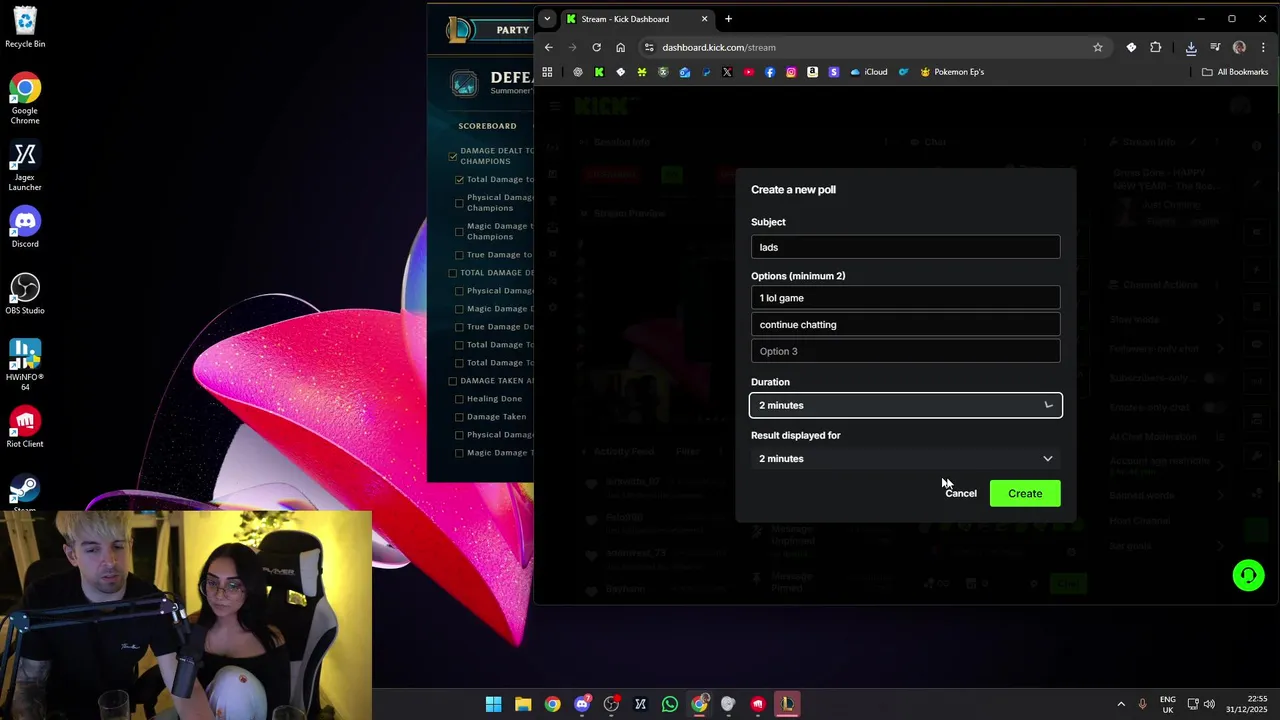Screen dimensions: 1280x720
Task: Open the Chrome tab search dropdown
Action: (548, 18)
